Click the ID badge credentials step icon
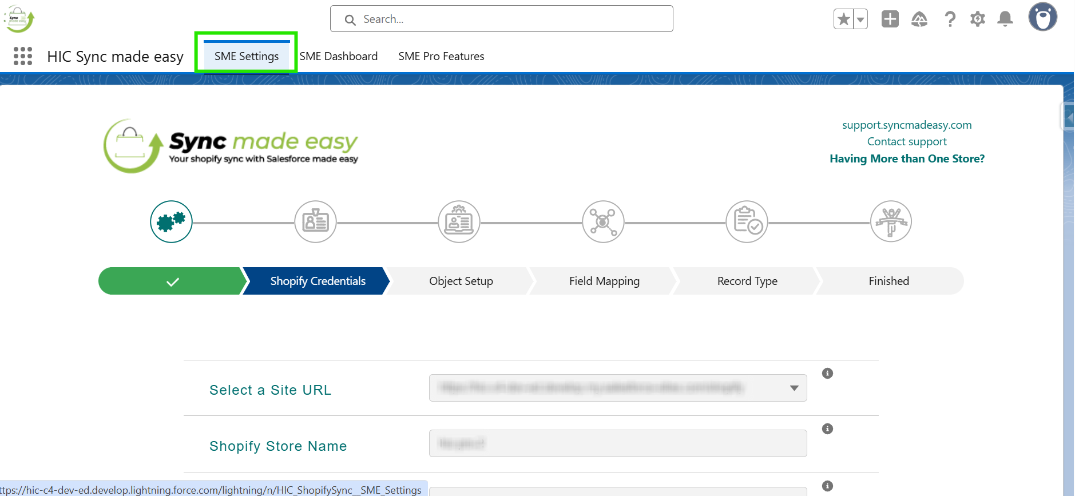Image resolution: width=1075 pixels, height=496 pixels. pos(315,222)
